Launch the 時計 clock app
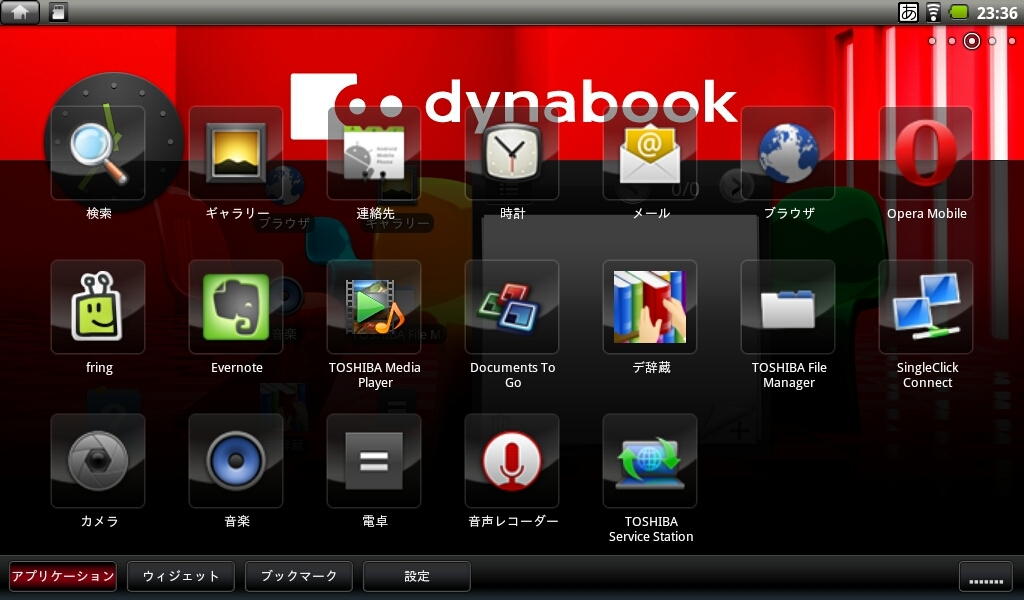1024x600 pixels. tap(512, 153)
